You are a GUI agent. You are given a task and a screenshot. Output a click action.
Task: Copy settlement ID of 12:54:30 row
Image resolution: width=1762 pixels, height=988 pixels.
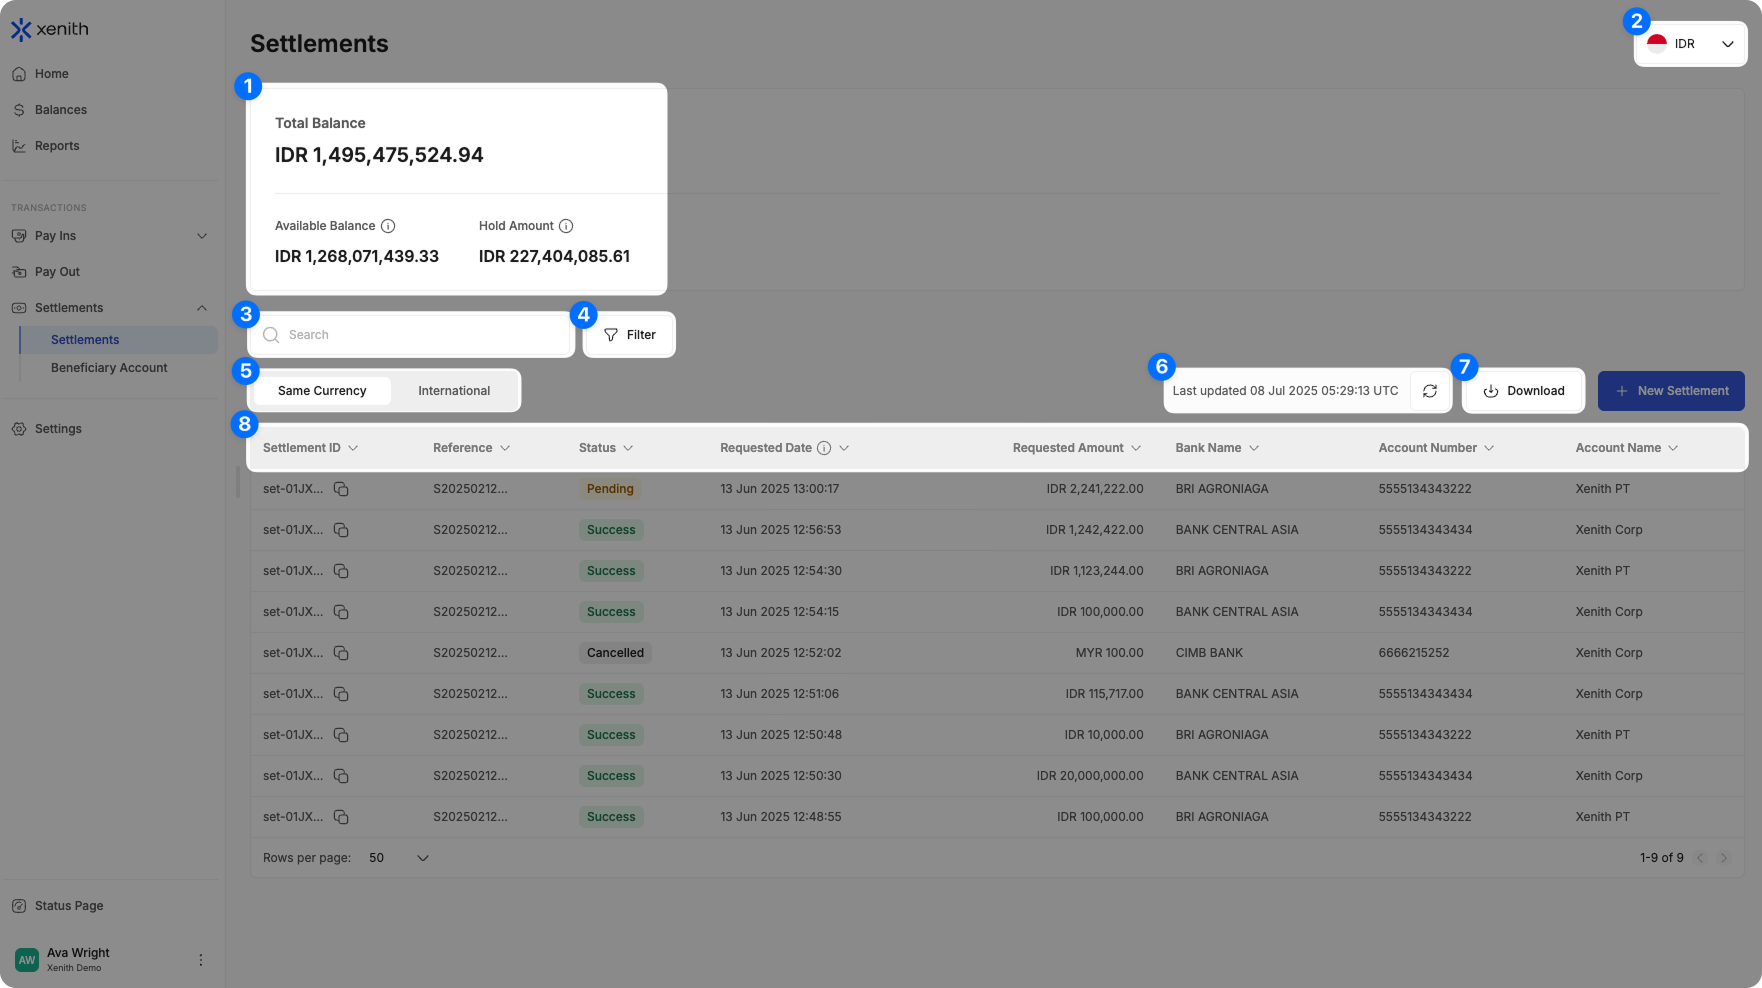tap(341, 571)
